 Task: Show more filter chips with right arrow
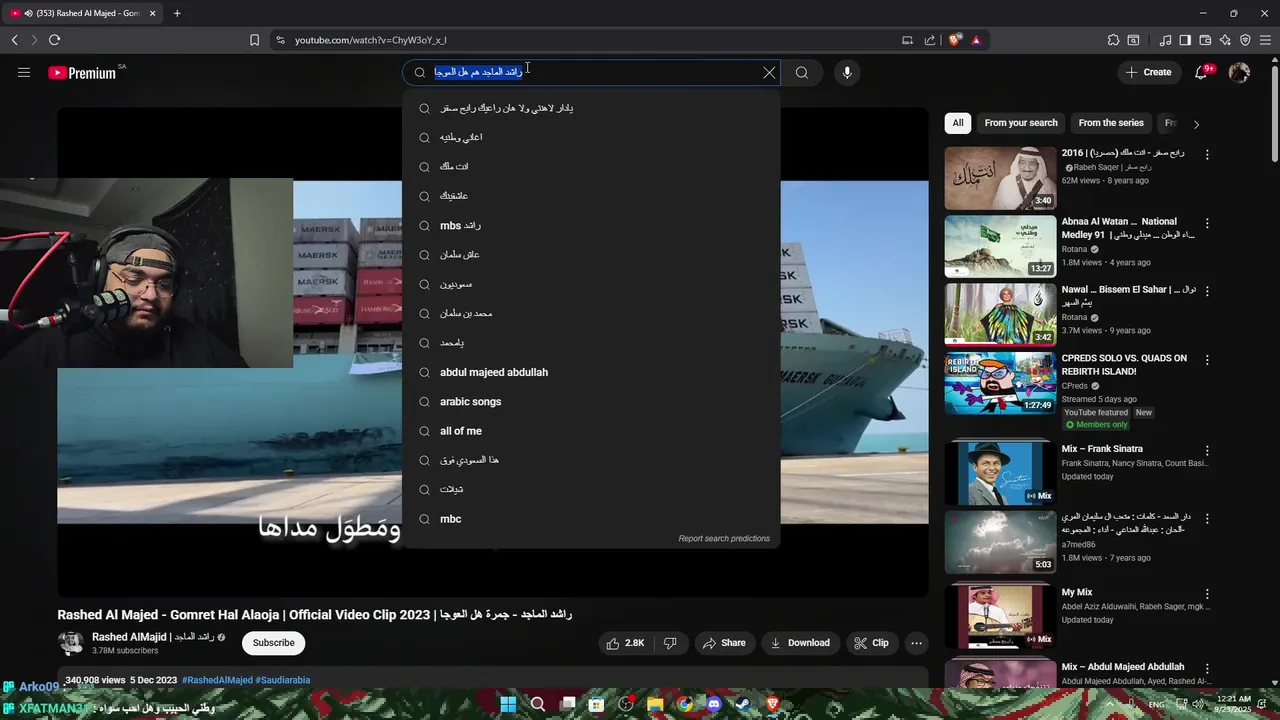tap(1196, 124)
